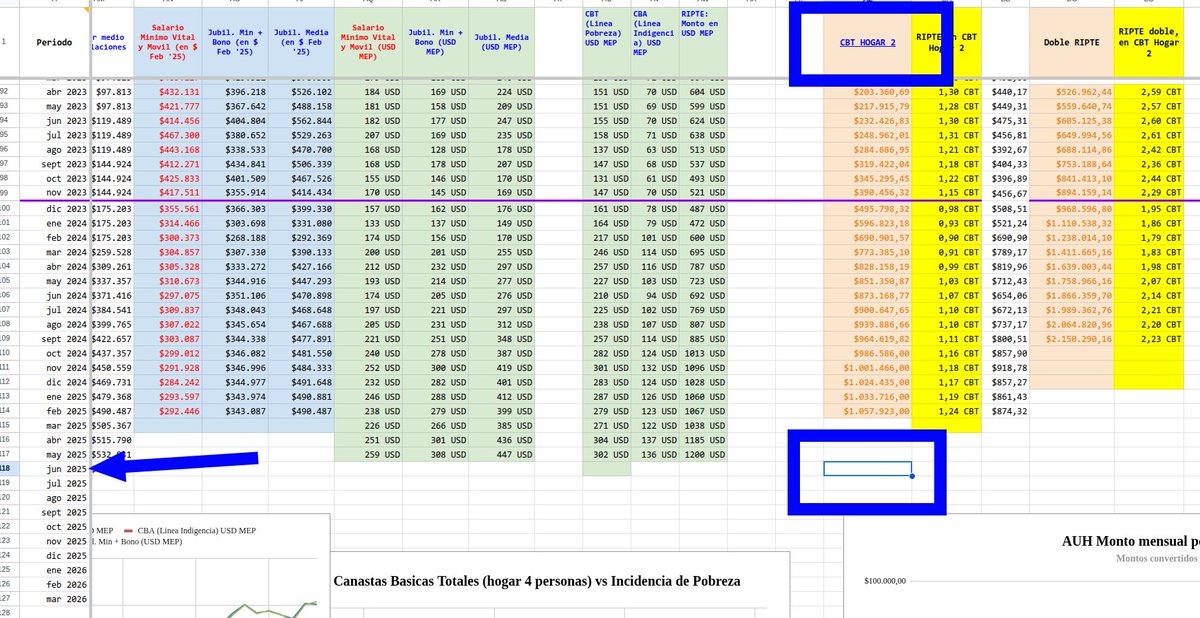Select cell '$490.487' in Jubil. Media column

click(301, 410)
